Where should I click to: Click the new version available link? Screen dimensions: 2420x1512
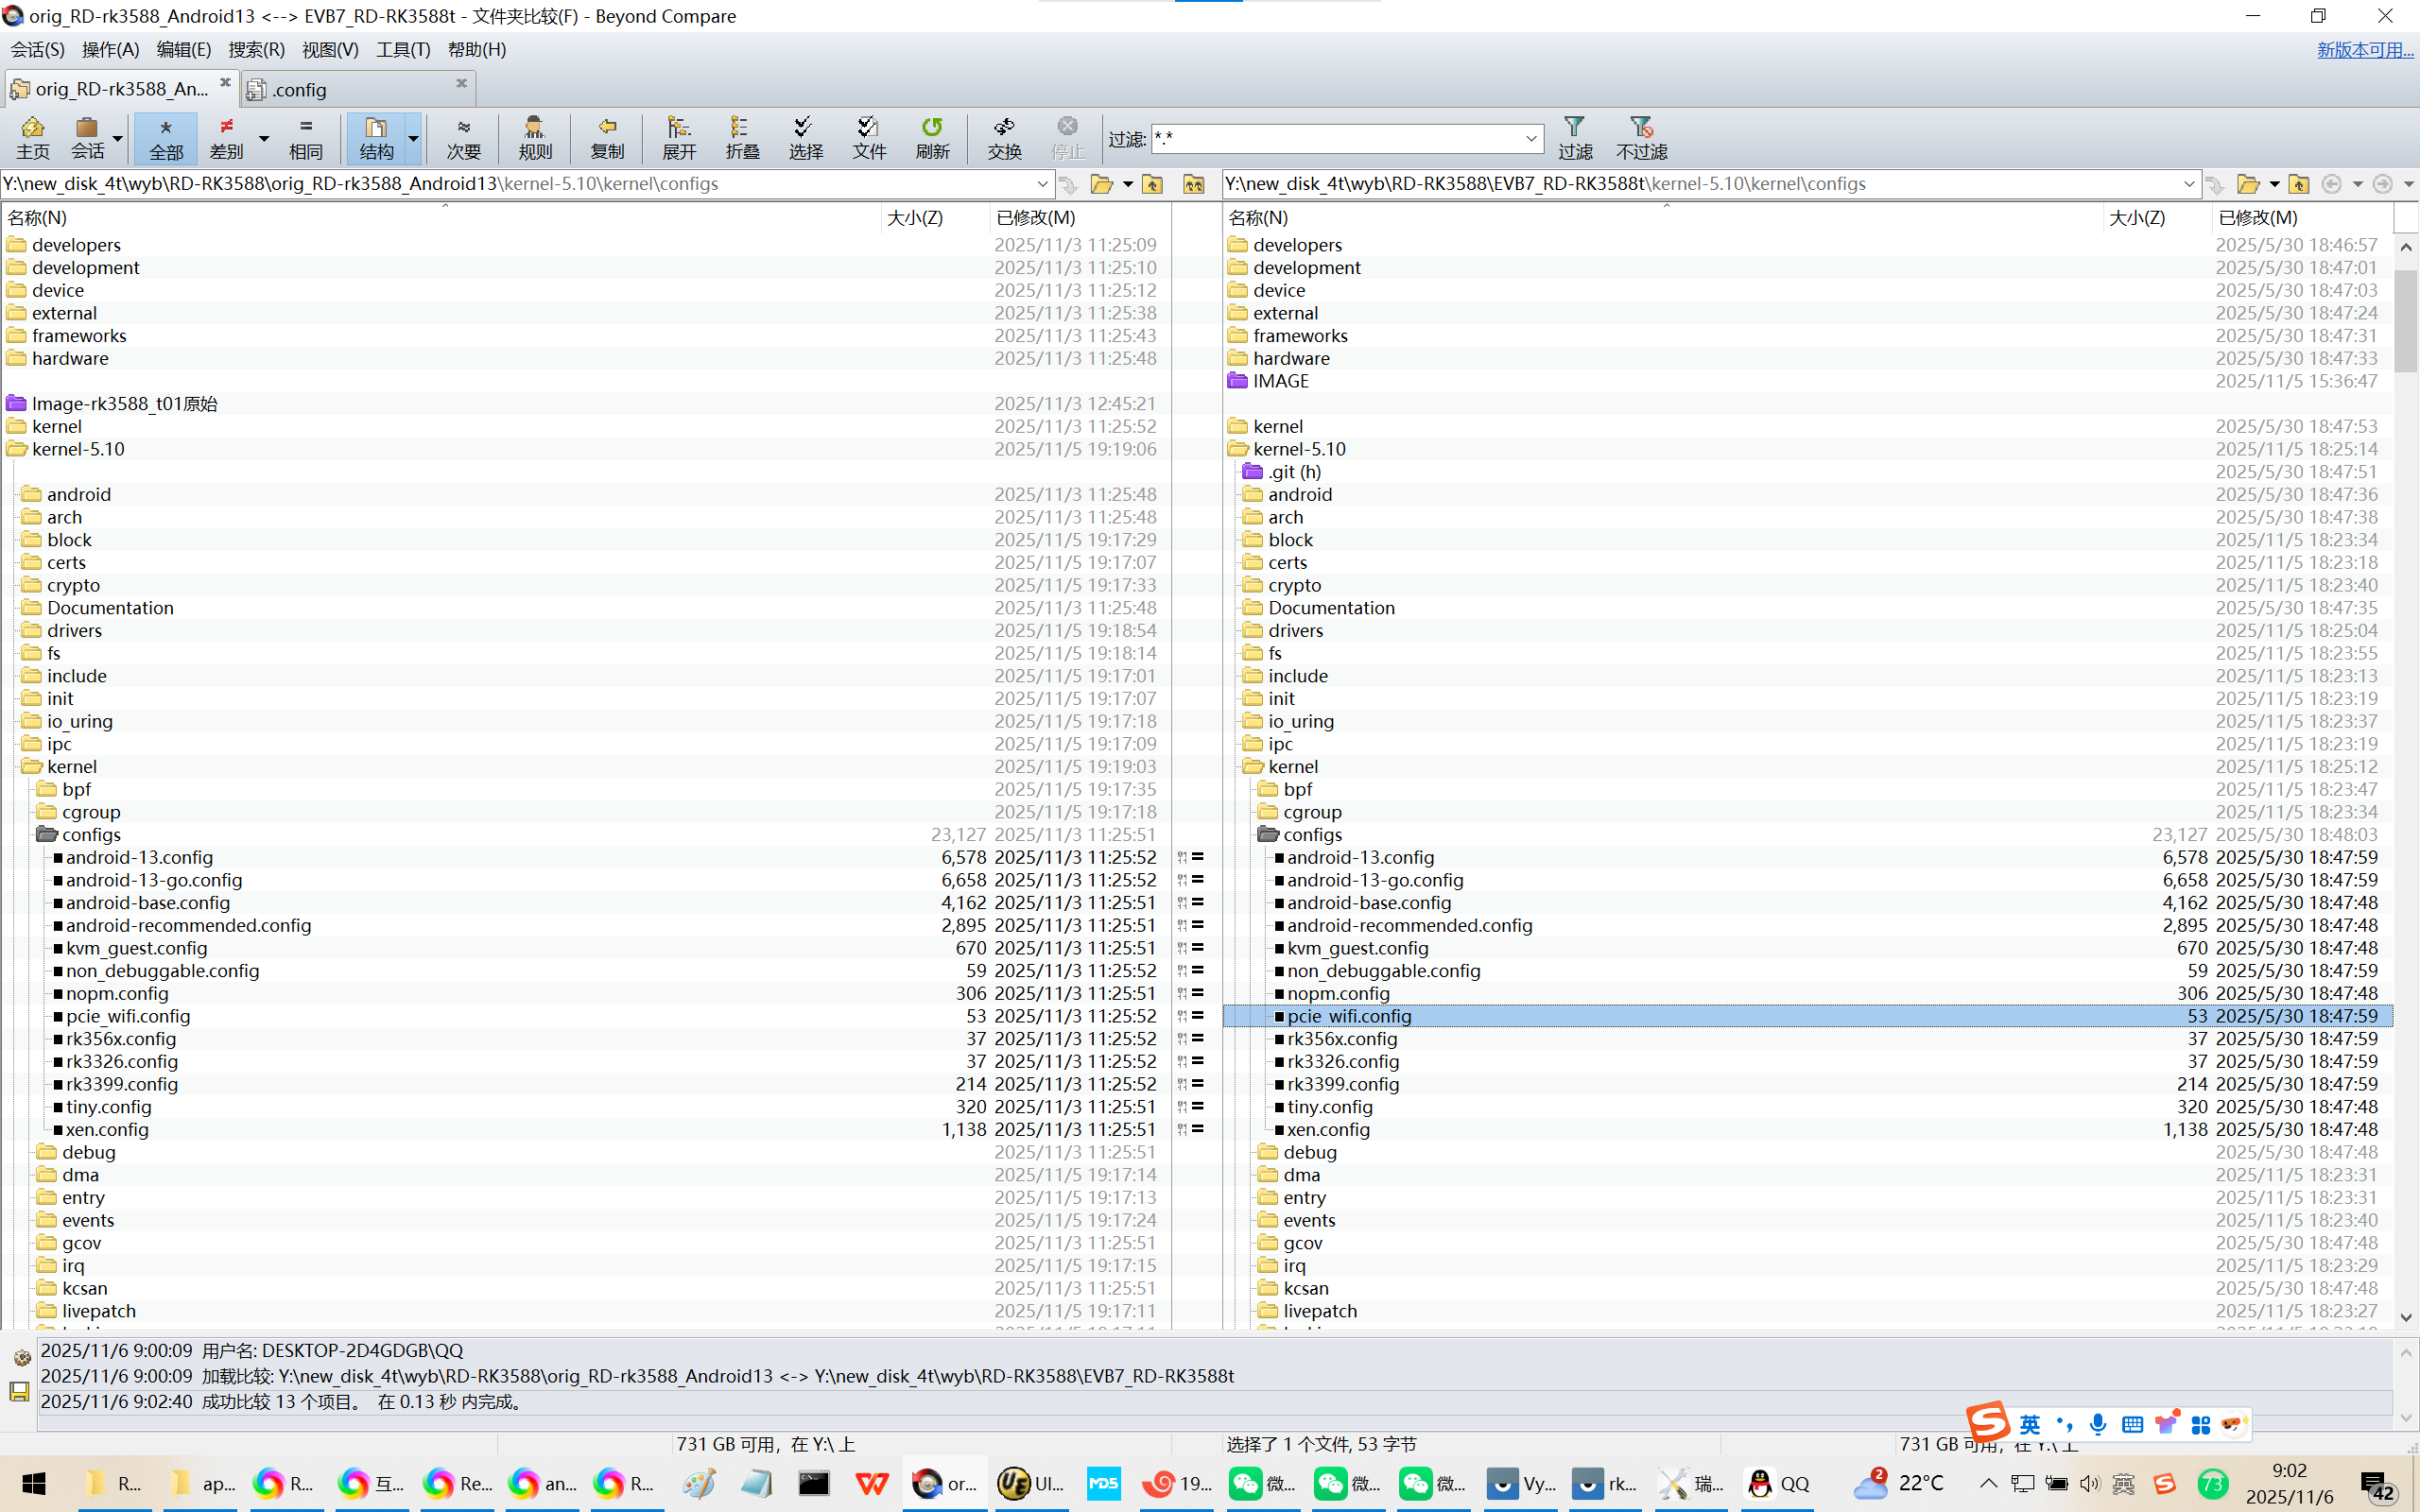pyautogui.click(x=2364, y=49)
